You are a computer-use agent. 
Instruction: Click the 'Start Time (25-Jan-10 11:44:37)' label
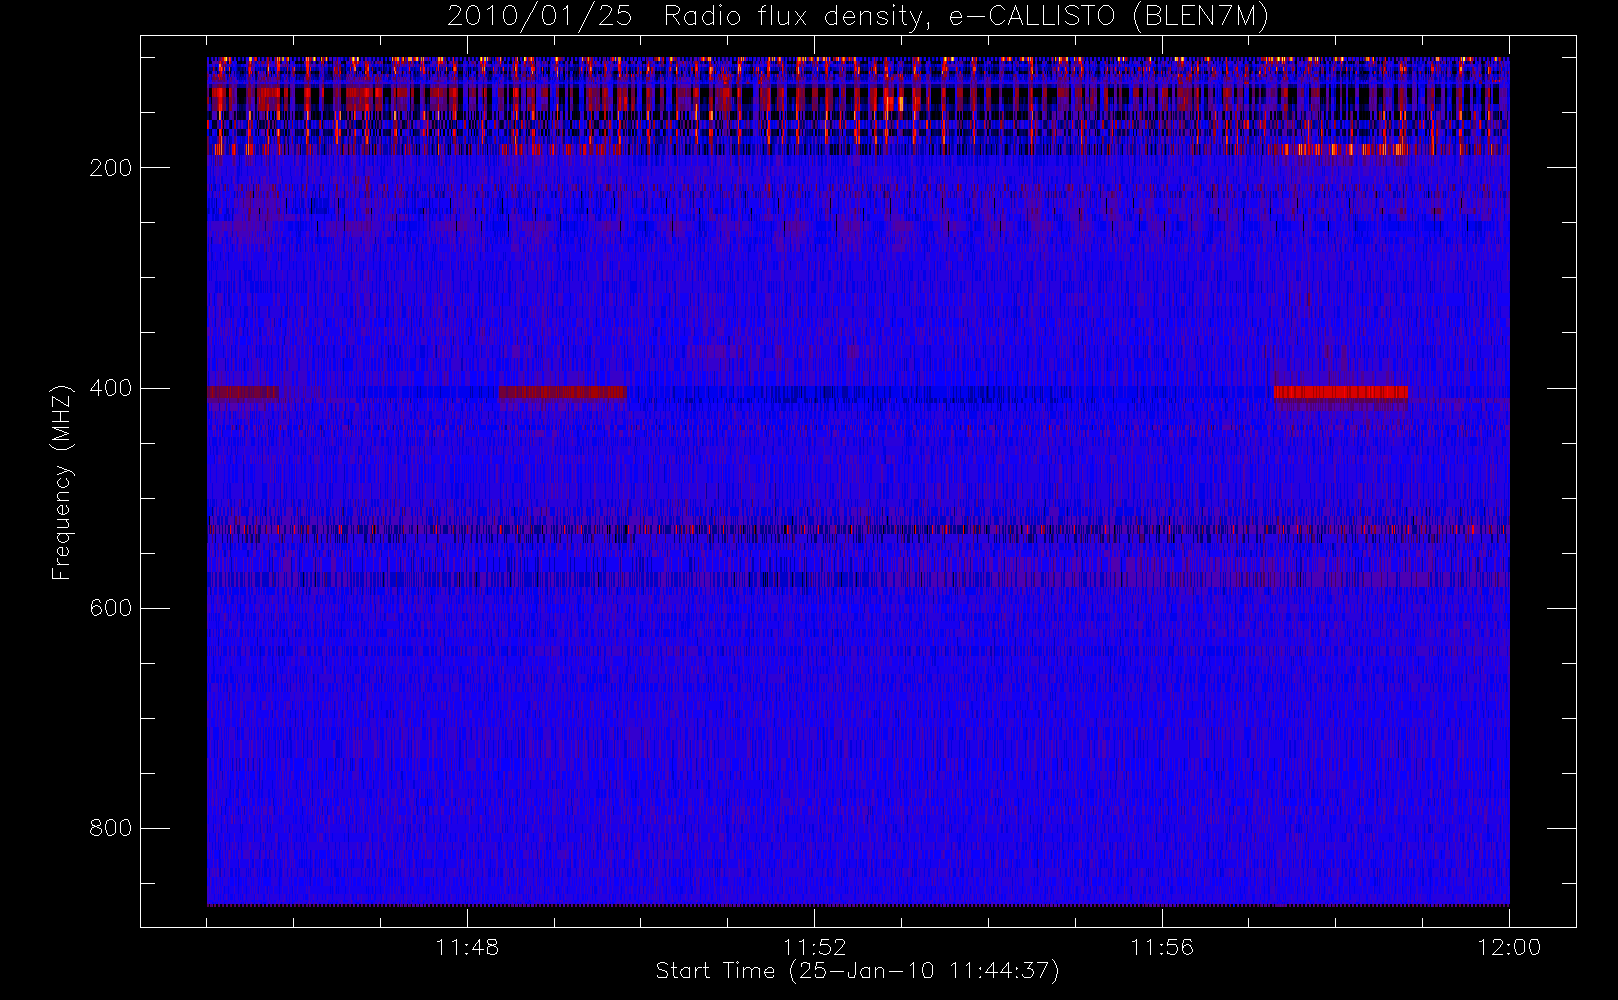(857, 971)
